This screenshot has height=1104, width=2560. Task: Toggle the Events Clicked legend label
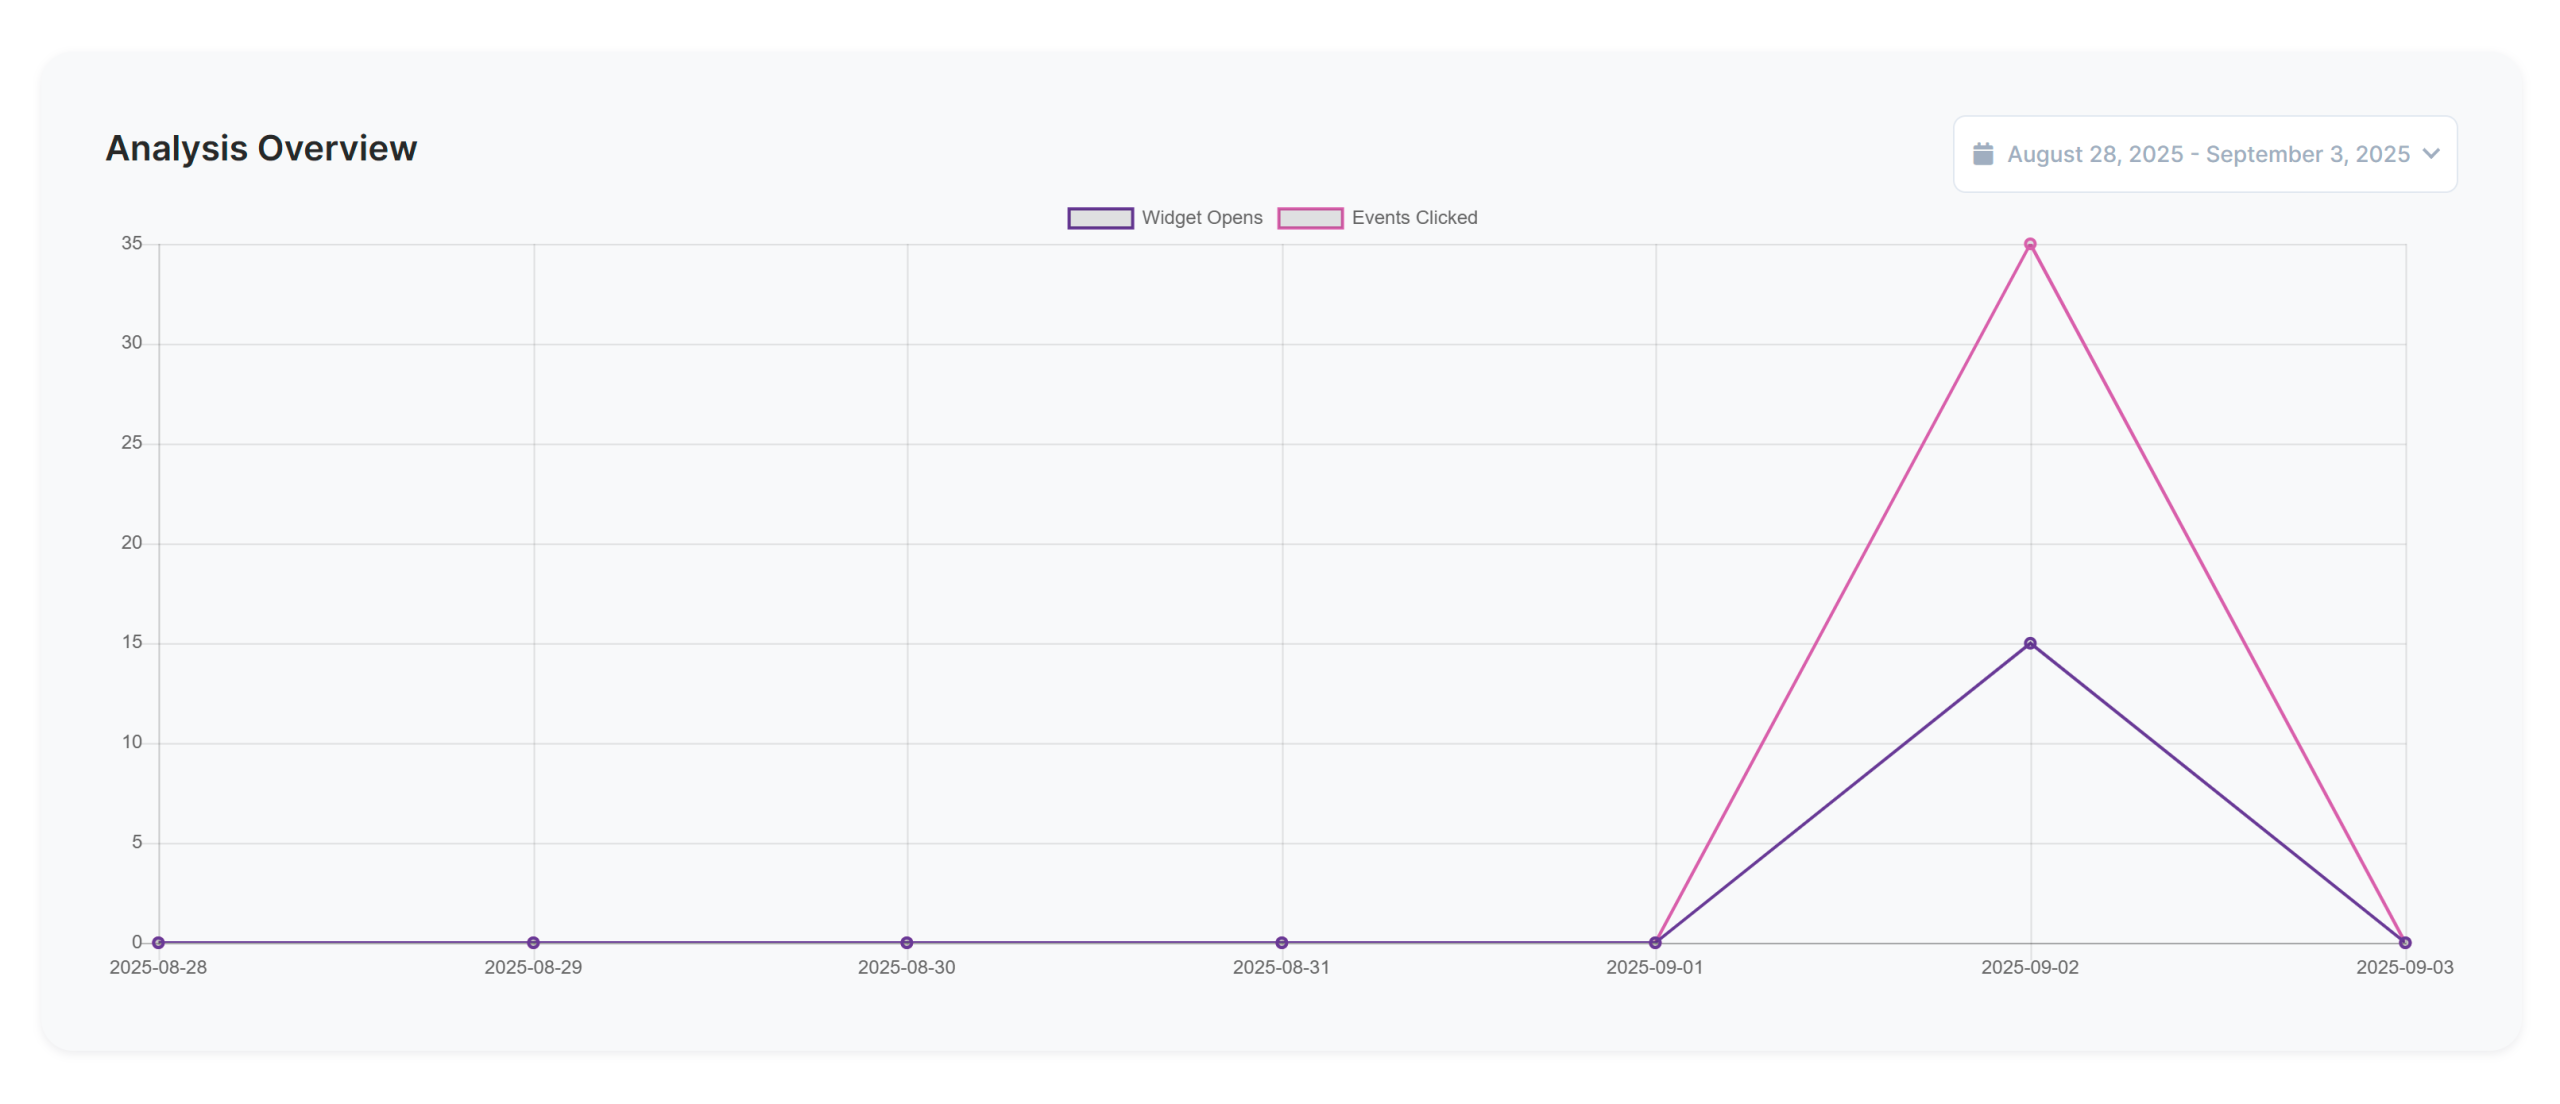click(1413, 218)
